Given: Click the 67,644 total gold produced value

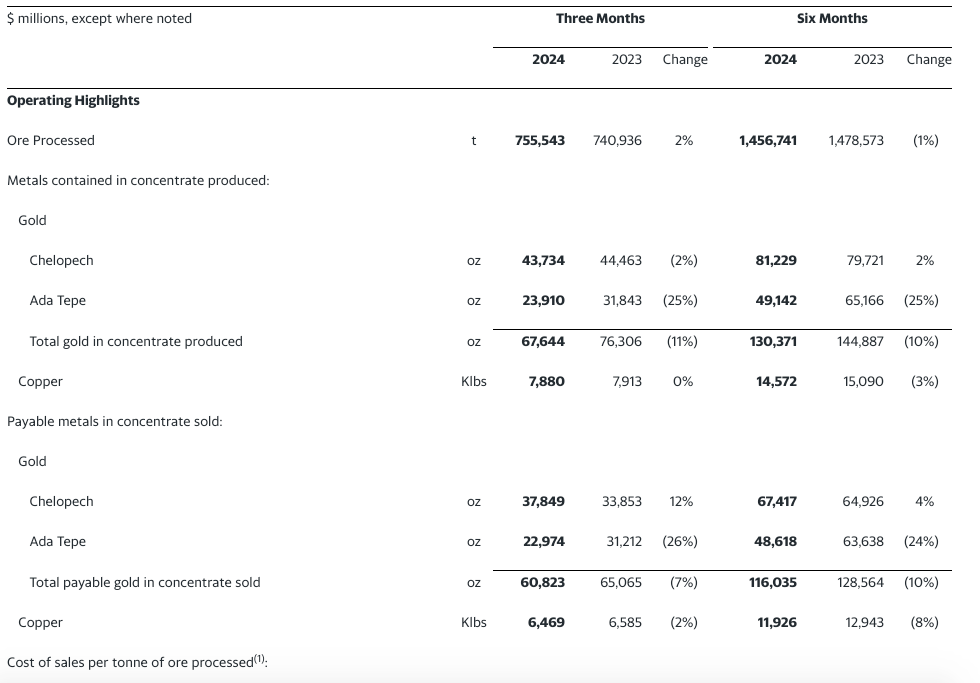Looking at the screenshot, I should (543, 341).
